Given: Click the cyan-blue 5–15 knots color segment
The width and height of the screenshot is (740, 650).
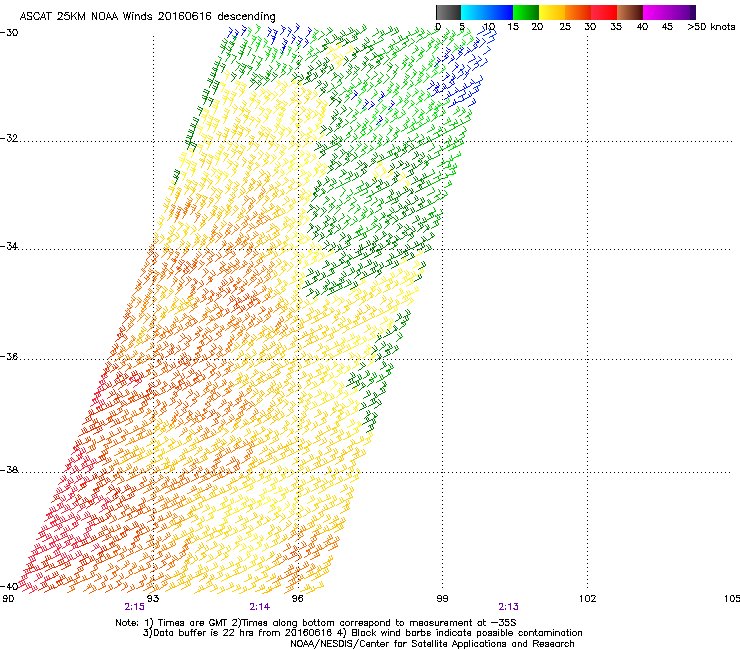Looking at the screenshot, I should [x=487, y=12].
